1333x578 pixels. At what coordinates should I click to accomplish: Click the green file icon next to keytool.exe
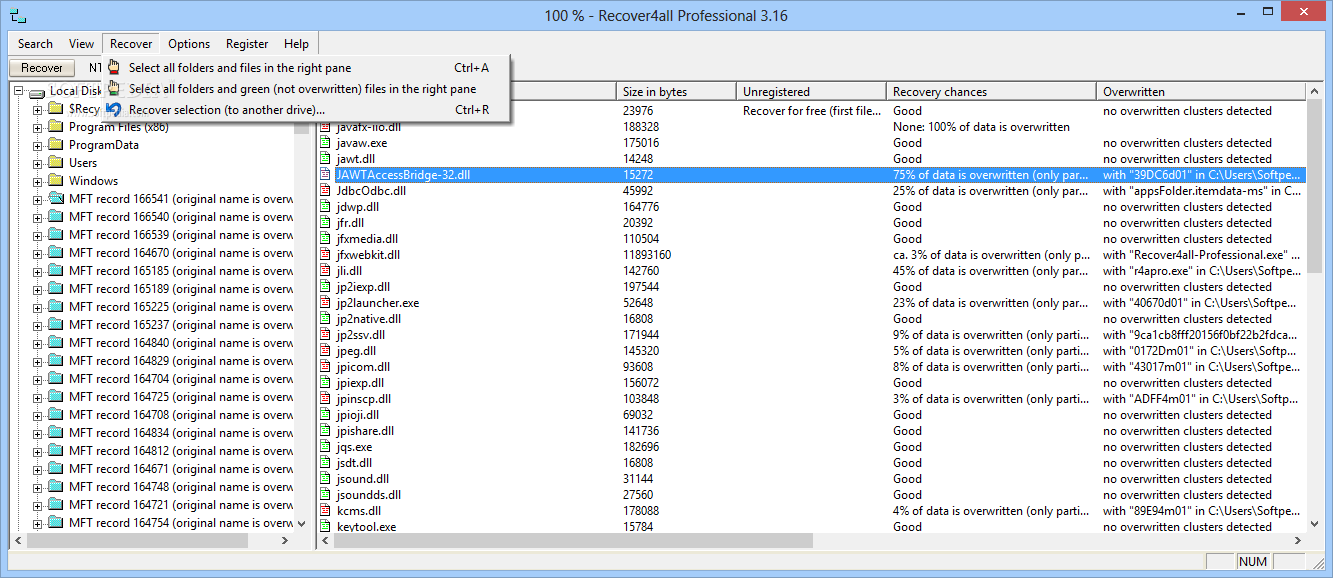(325, 527)
